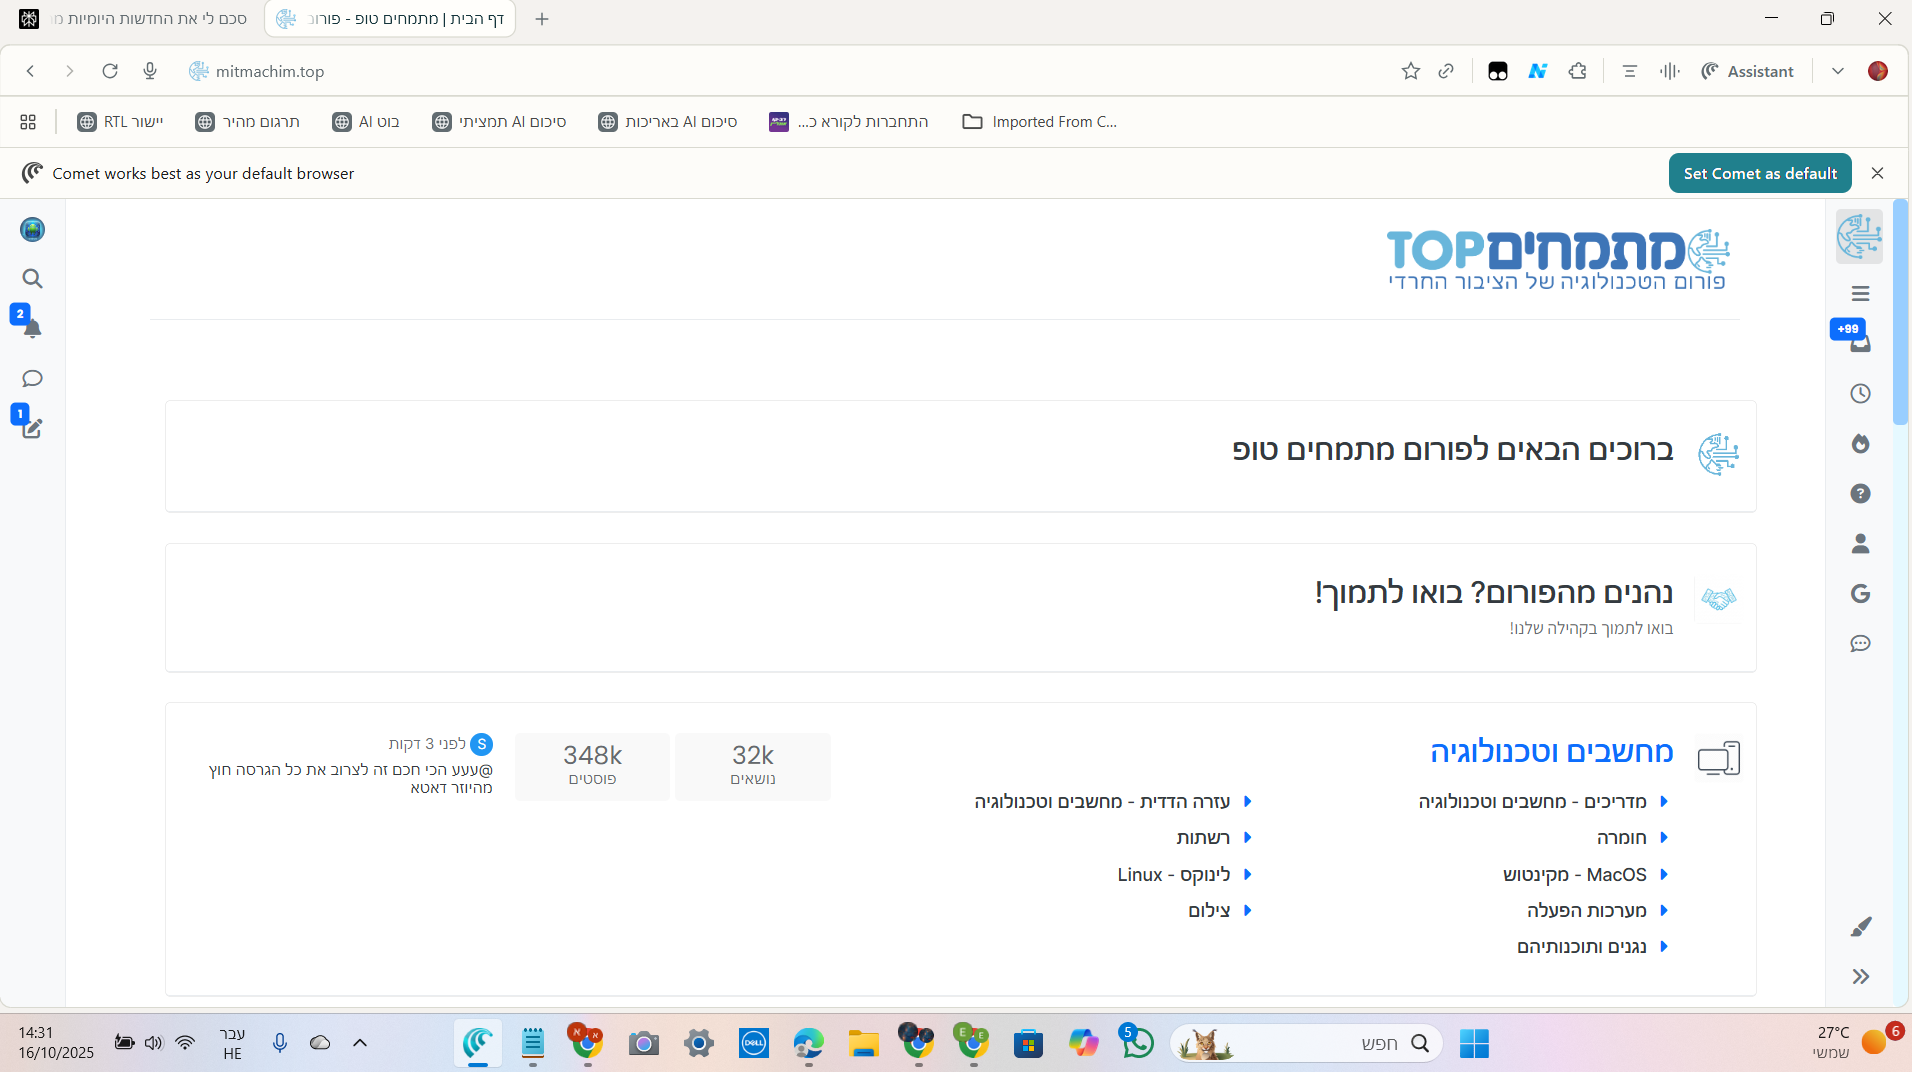Switch to the news summary browser tab
Screen dimensions: 1912x1072
[135, 19]
